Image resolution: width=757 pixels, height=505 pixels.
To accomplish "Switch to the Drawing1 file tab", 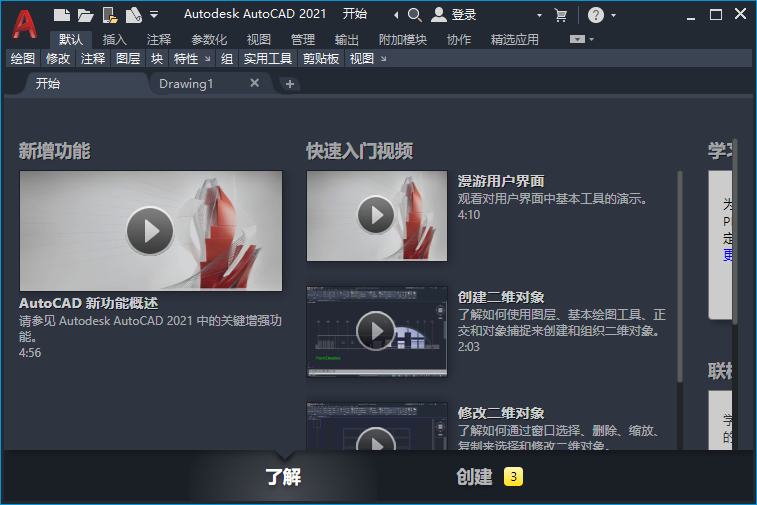I will (187, 84).
